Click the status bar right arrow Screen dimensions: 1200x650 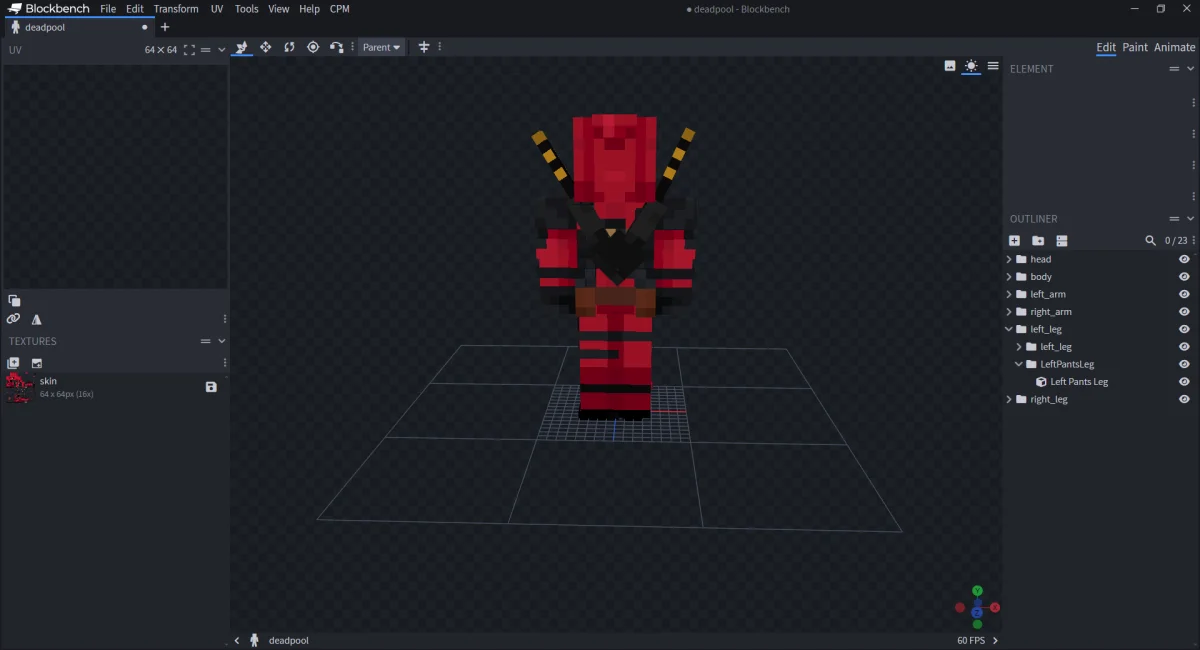(x=995, y=640)
